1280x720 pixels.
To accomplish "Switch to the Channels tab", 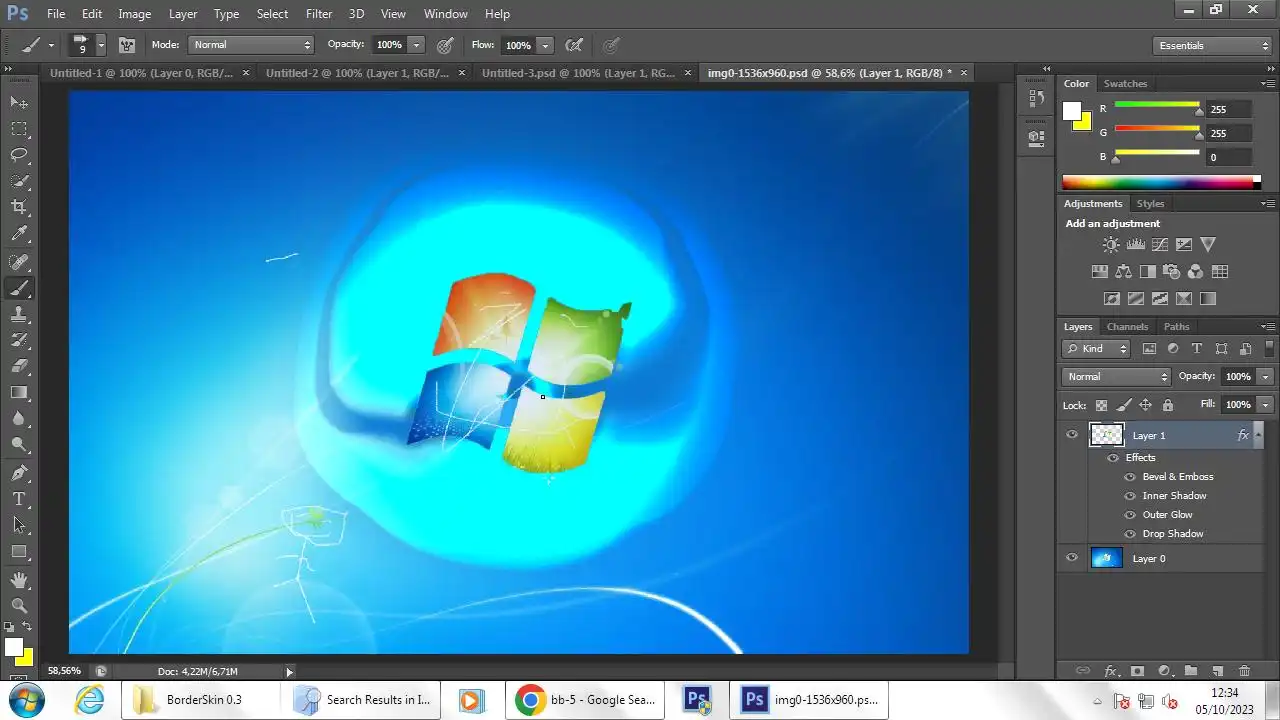I will point(1127,326).
